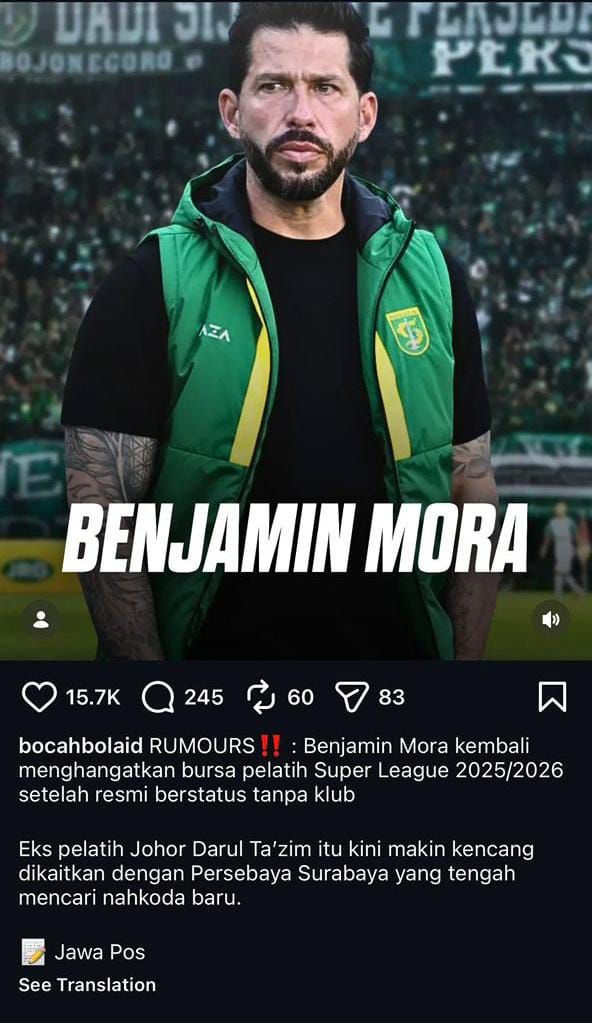Open comments via the speech bubble icon
Screen dimensions: 592x1023
(158, 697)
